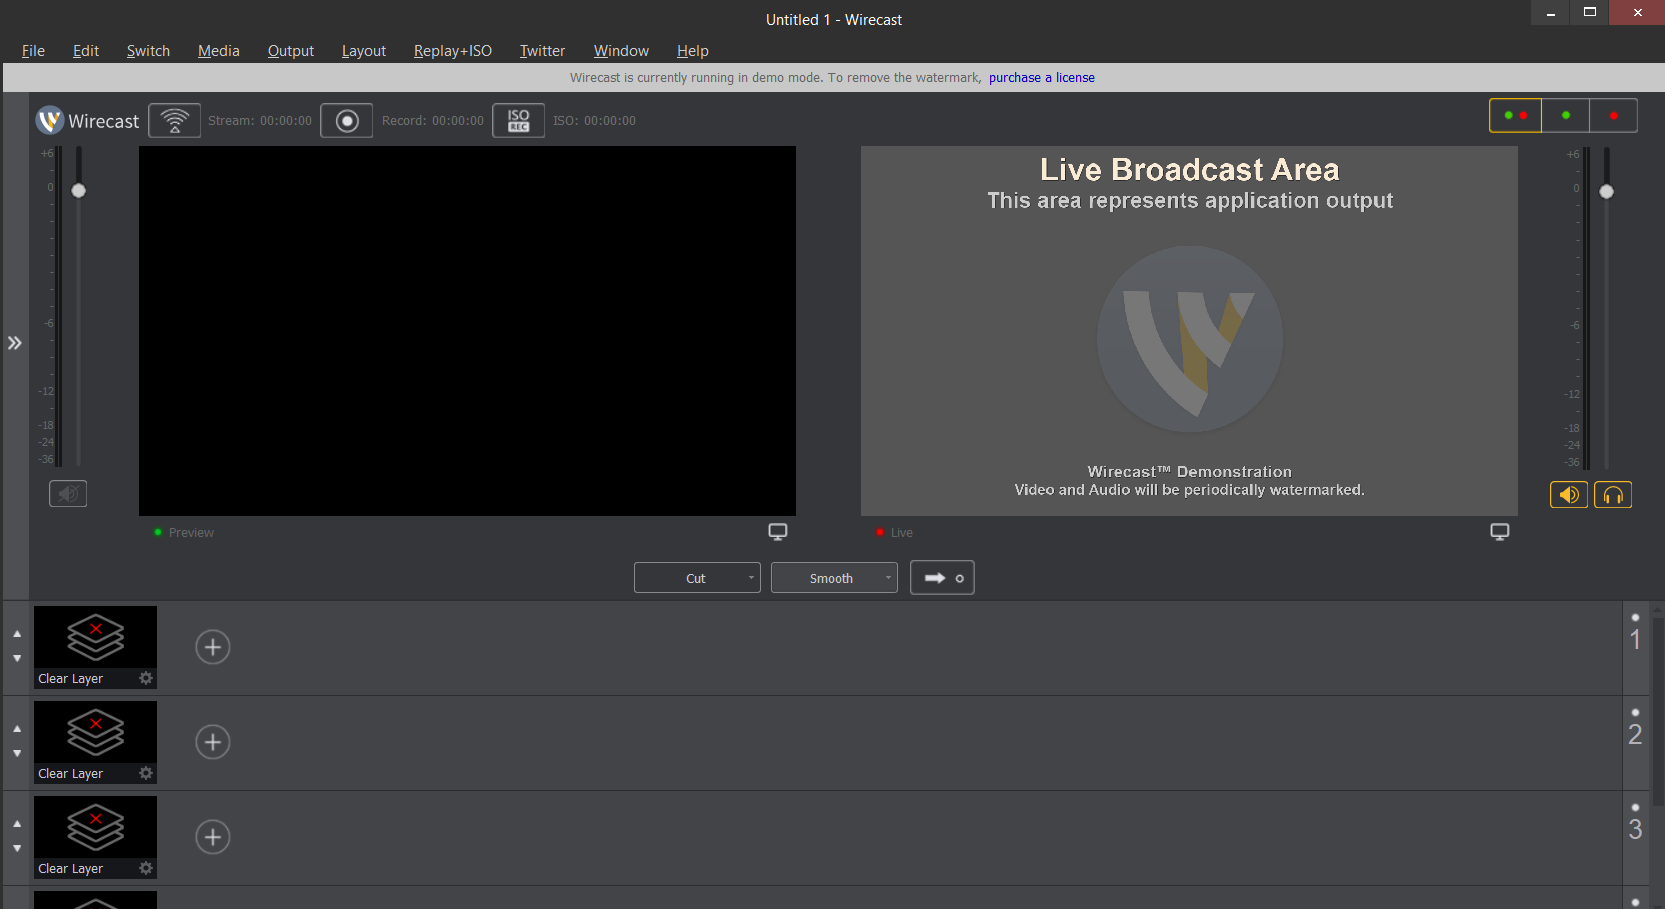Open the Cut transition dropdown

(x=697, y=578)
